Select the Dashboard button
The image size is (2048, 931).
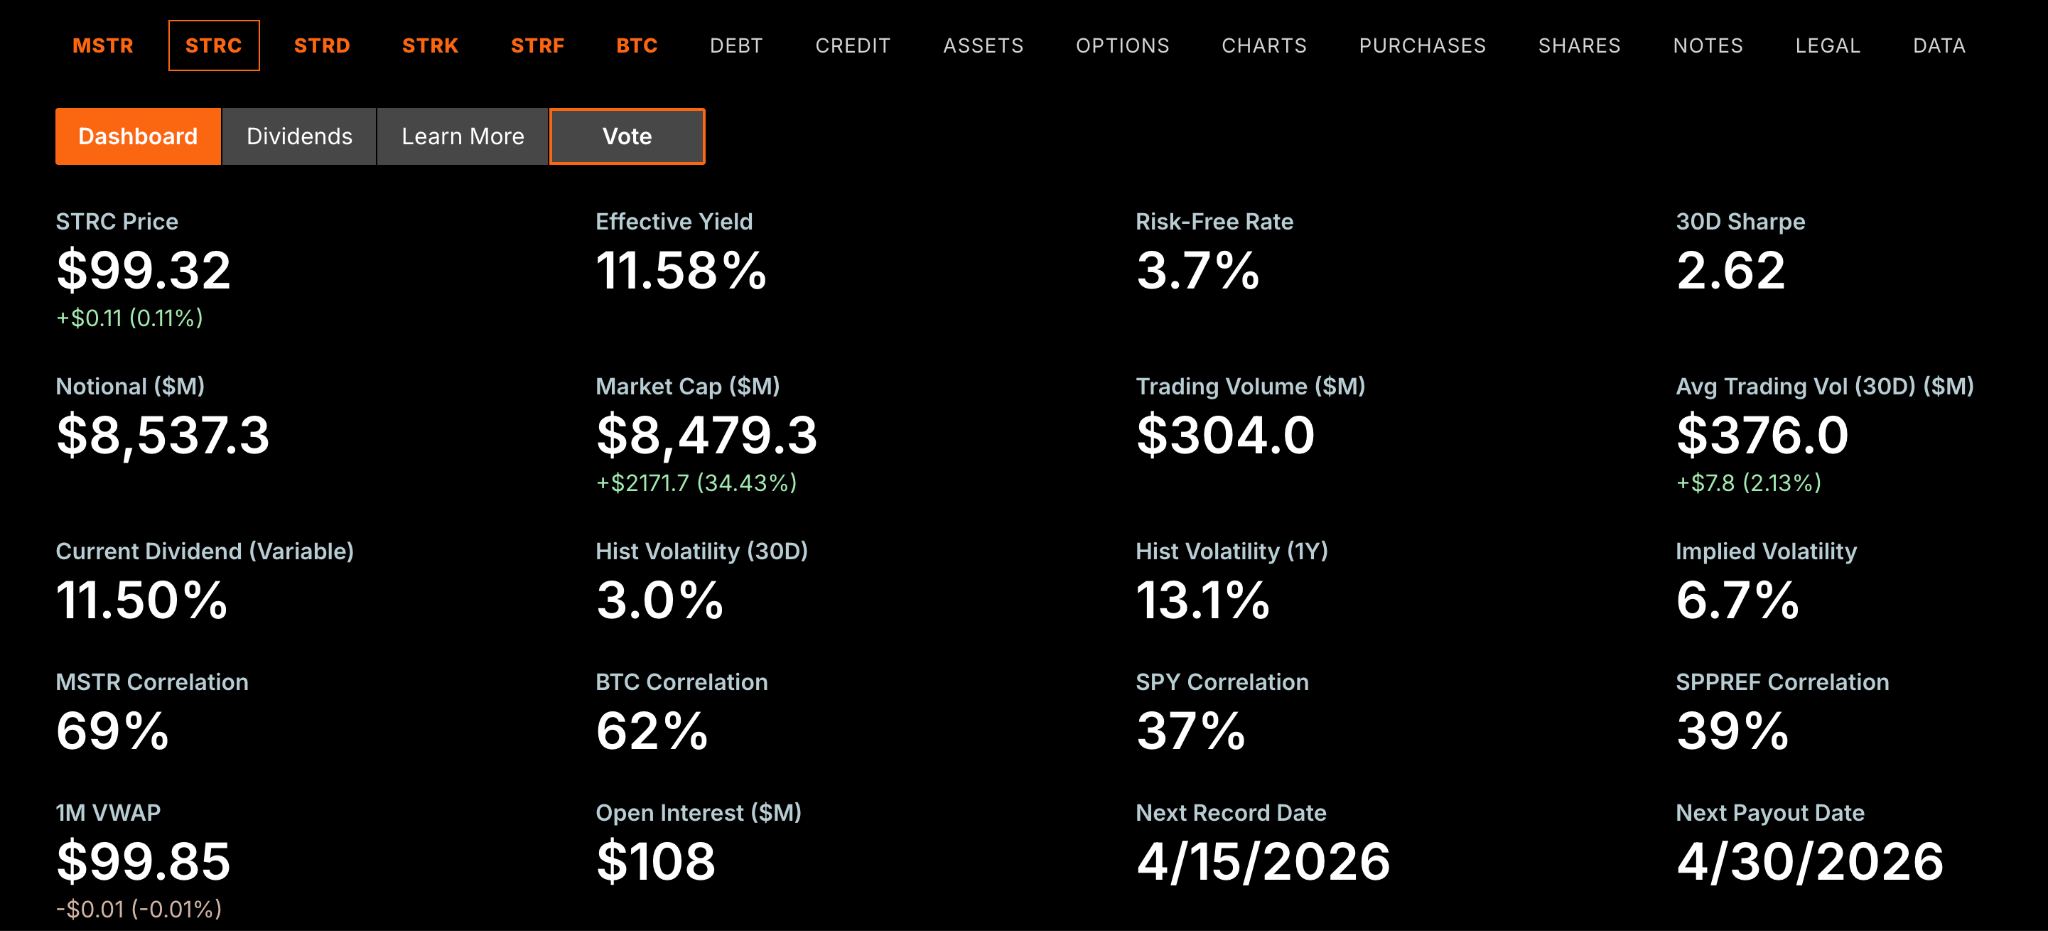[x=138, y=136]
